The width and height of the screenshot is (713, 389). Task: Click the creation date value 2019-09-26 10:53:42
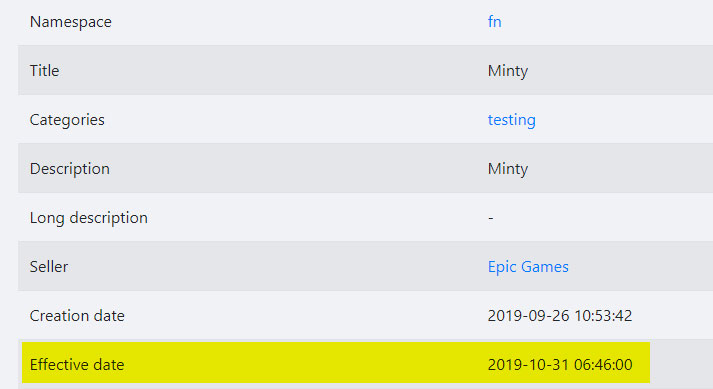[x=560, y=316]
